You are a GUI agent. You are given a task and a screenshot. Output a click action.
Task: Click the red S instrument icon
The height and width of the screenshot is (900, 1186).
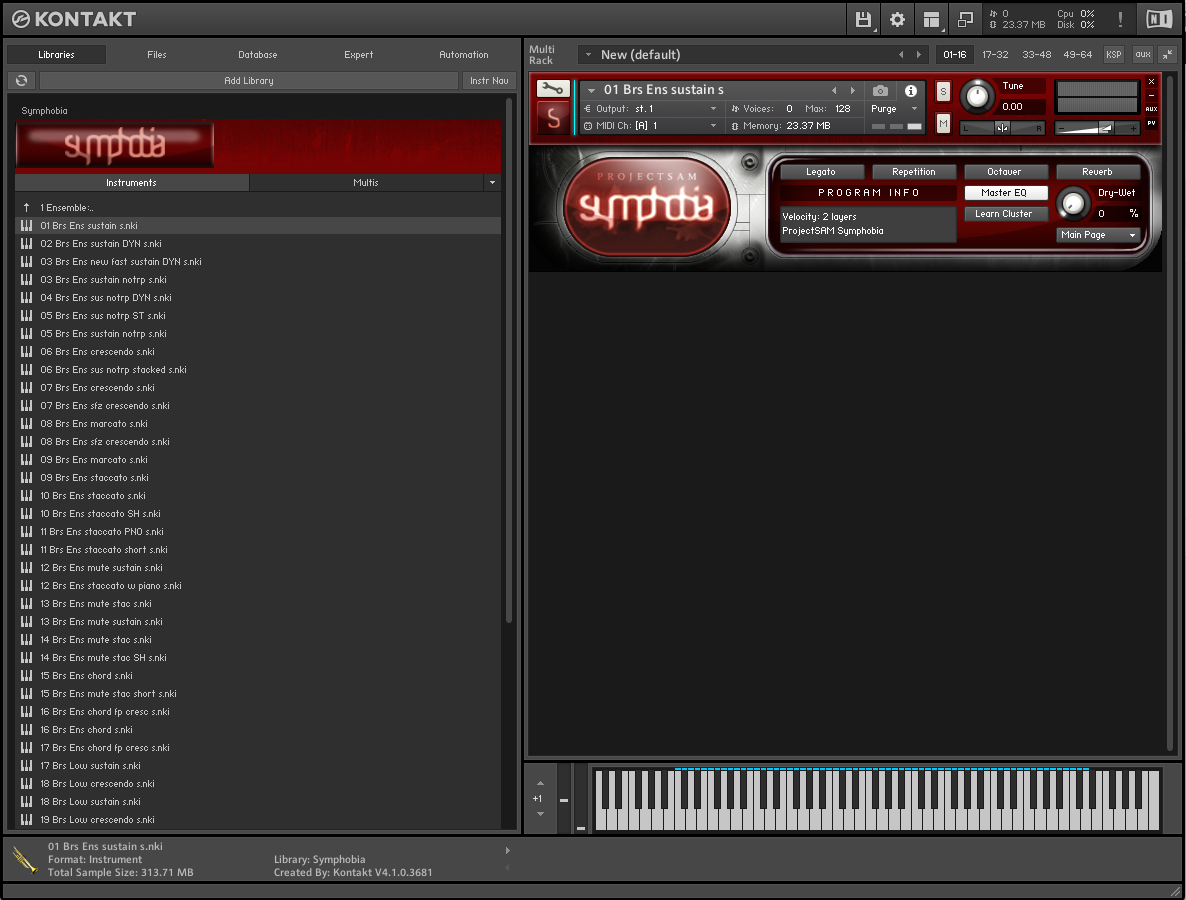click(x=553, y=119)
